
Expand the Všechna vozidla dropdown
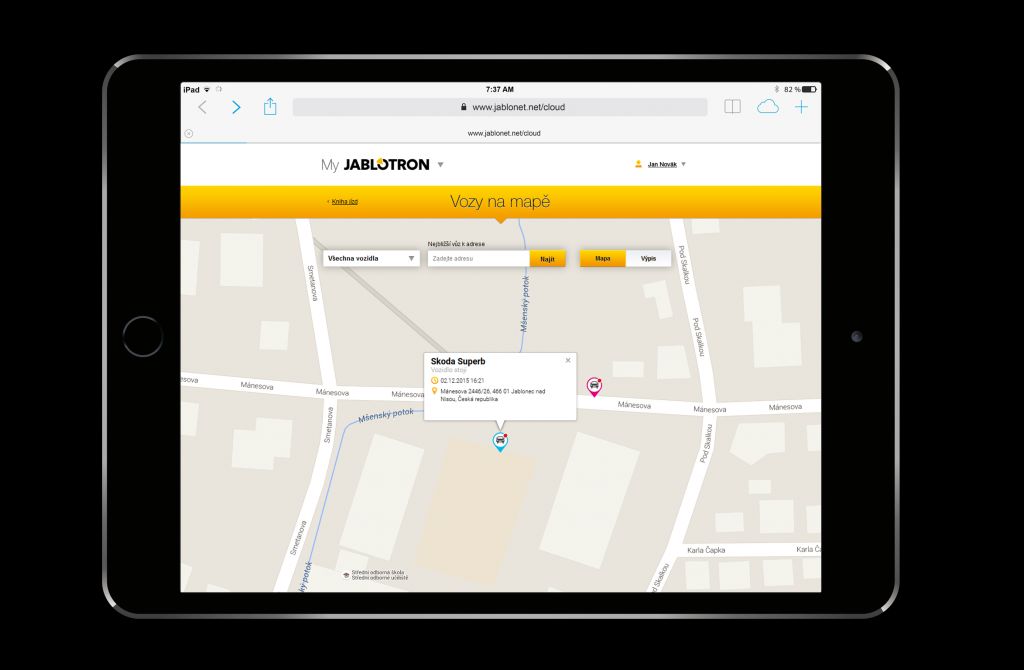pos(370,258)
